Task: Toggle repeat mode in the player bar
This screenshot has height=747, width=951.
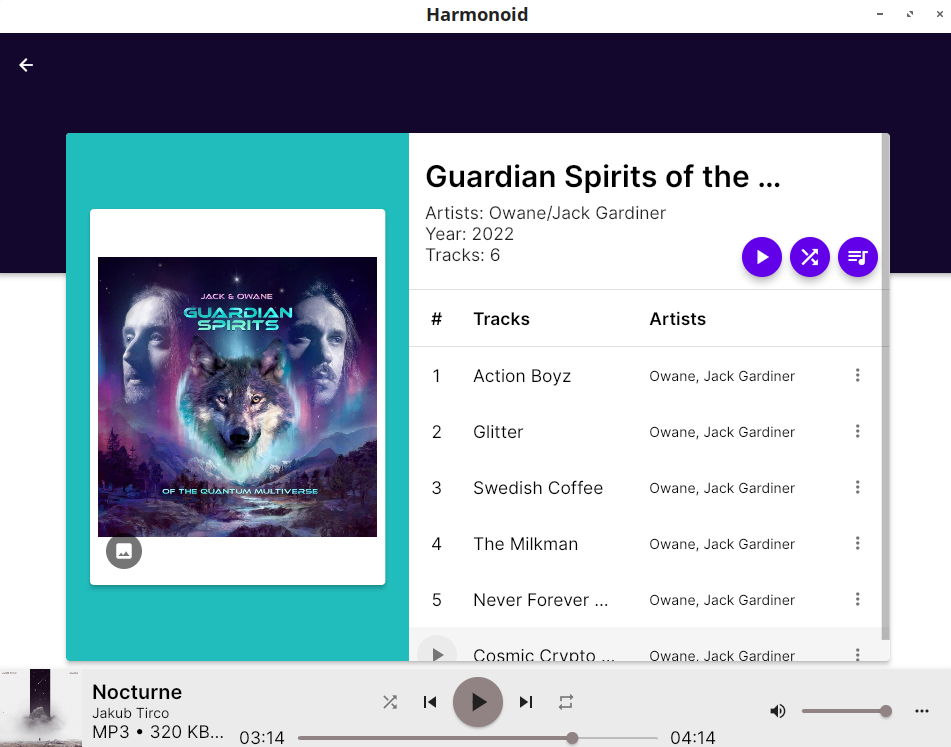Action: [x=566, y=702]
